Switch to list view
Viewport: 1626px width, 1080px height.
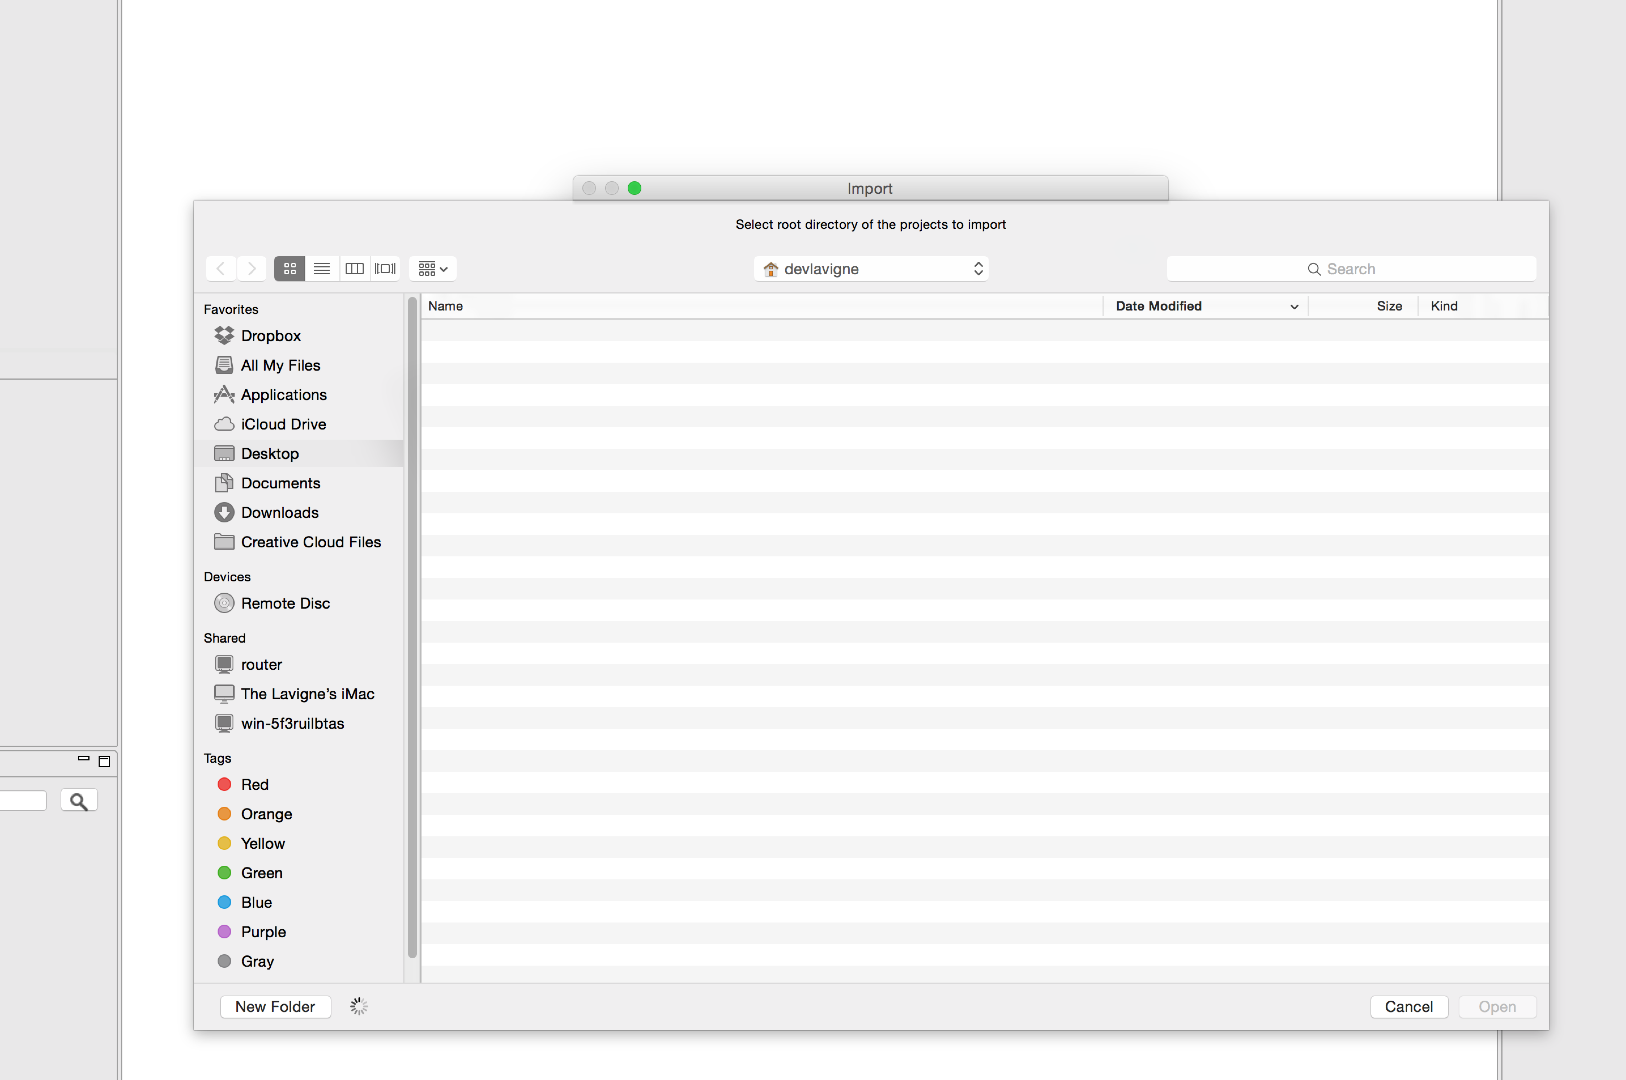pos(322,269)
